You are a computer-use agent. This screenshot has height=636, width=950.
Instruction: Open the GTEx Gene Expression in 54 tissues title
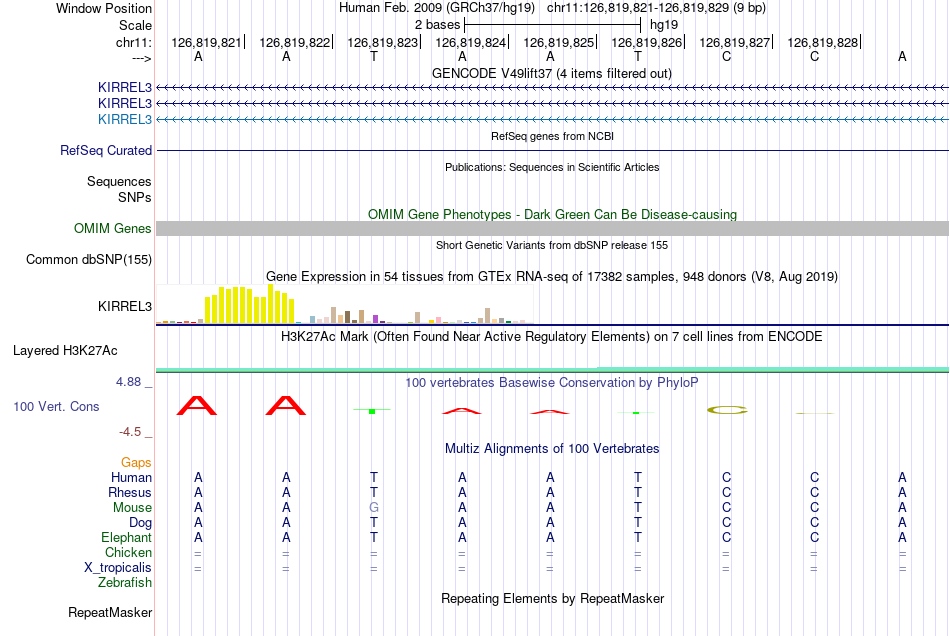(552, 277)
